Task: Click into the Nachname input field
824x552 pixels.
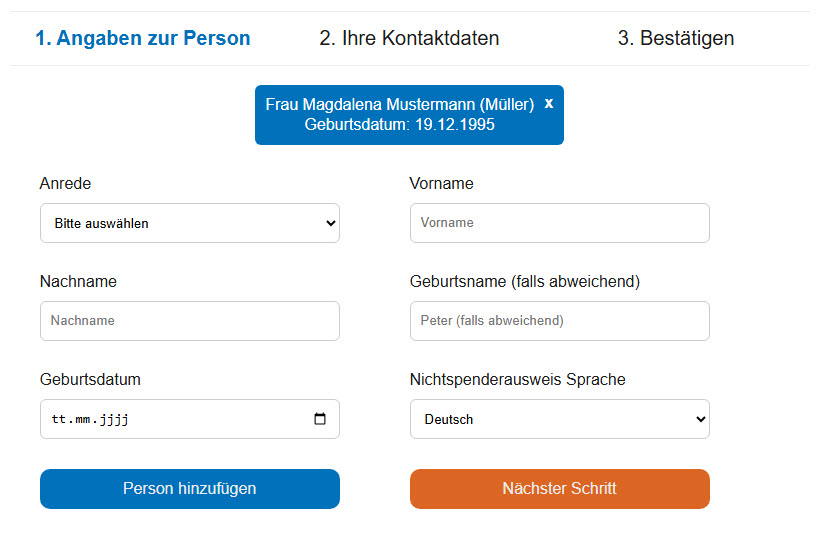Action: point(190,321)
